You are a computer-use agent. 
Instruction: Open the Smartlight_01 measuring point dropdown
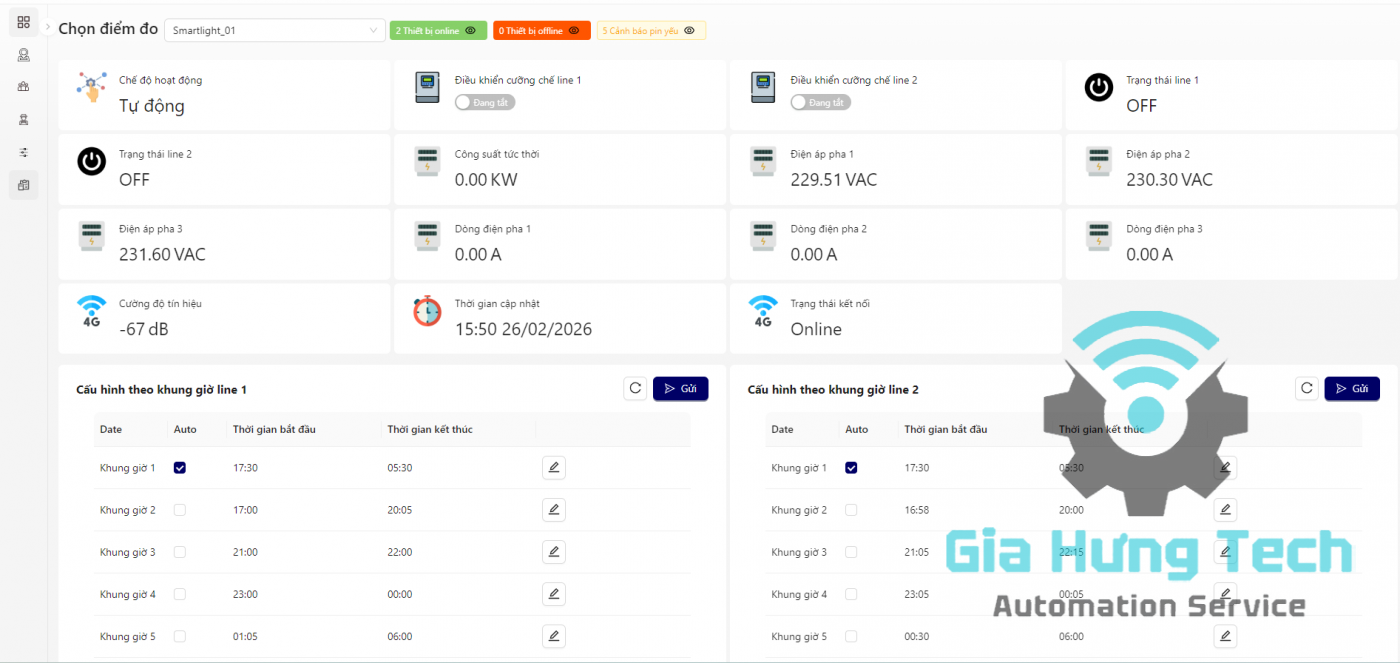point(274,31)
